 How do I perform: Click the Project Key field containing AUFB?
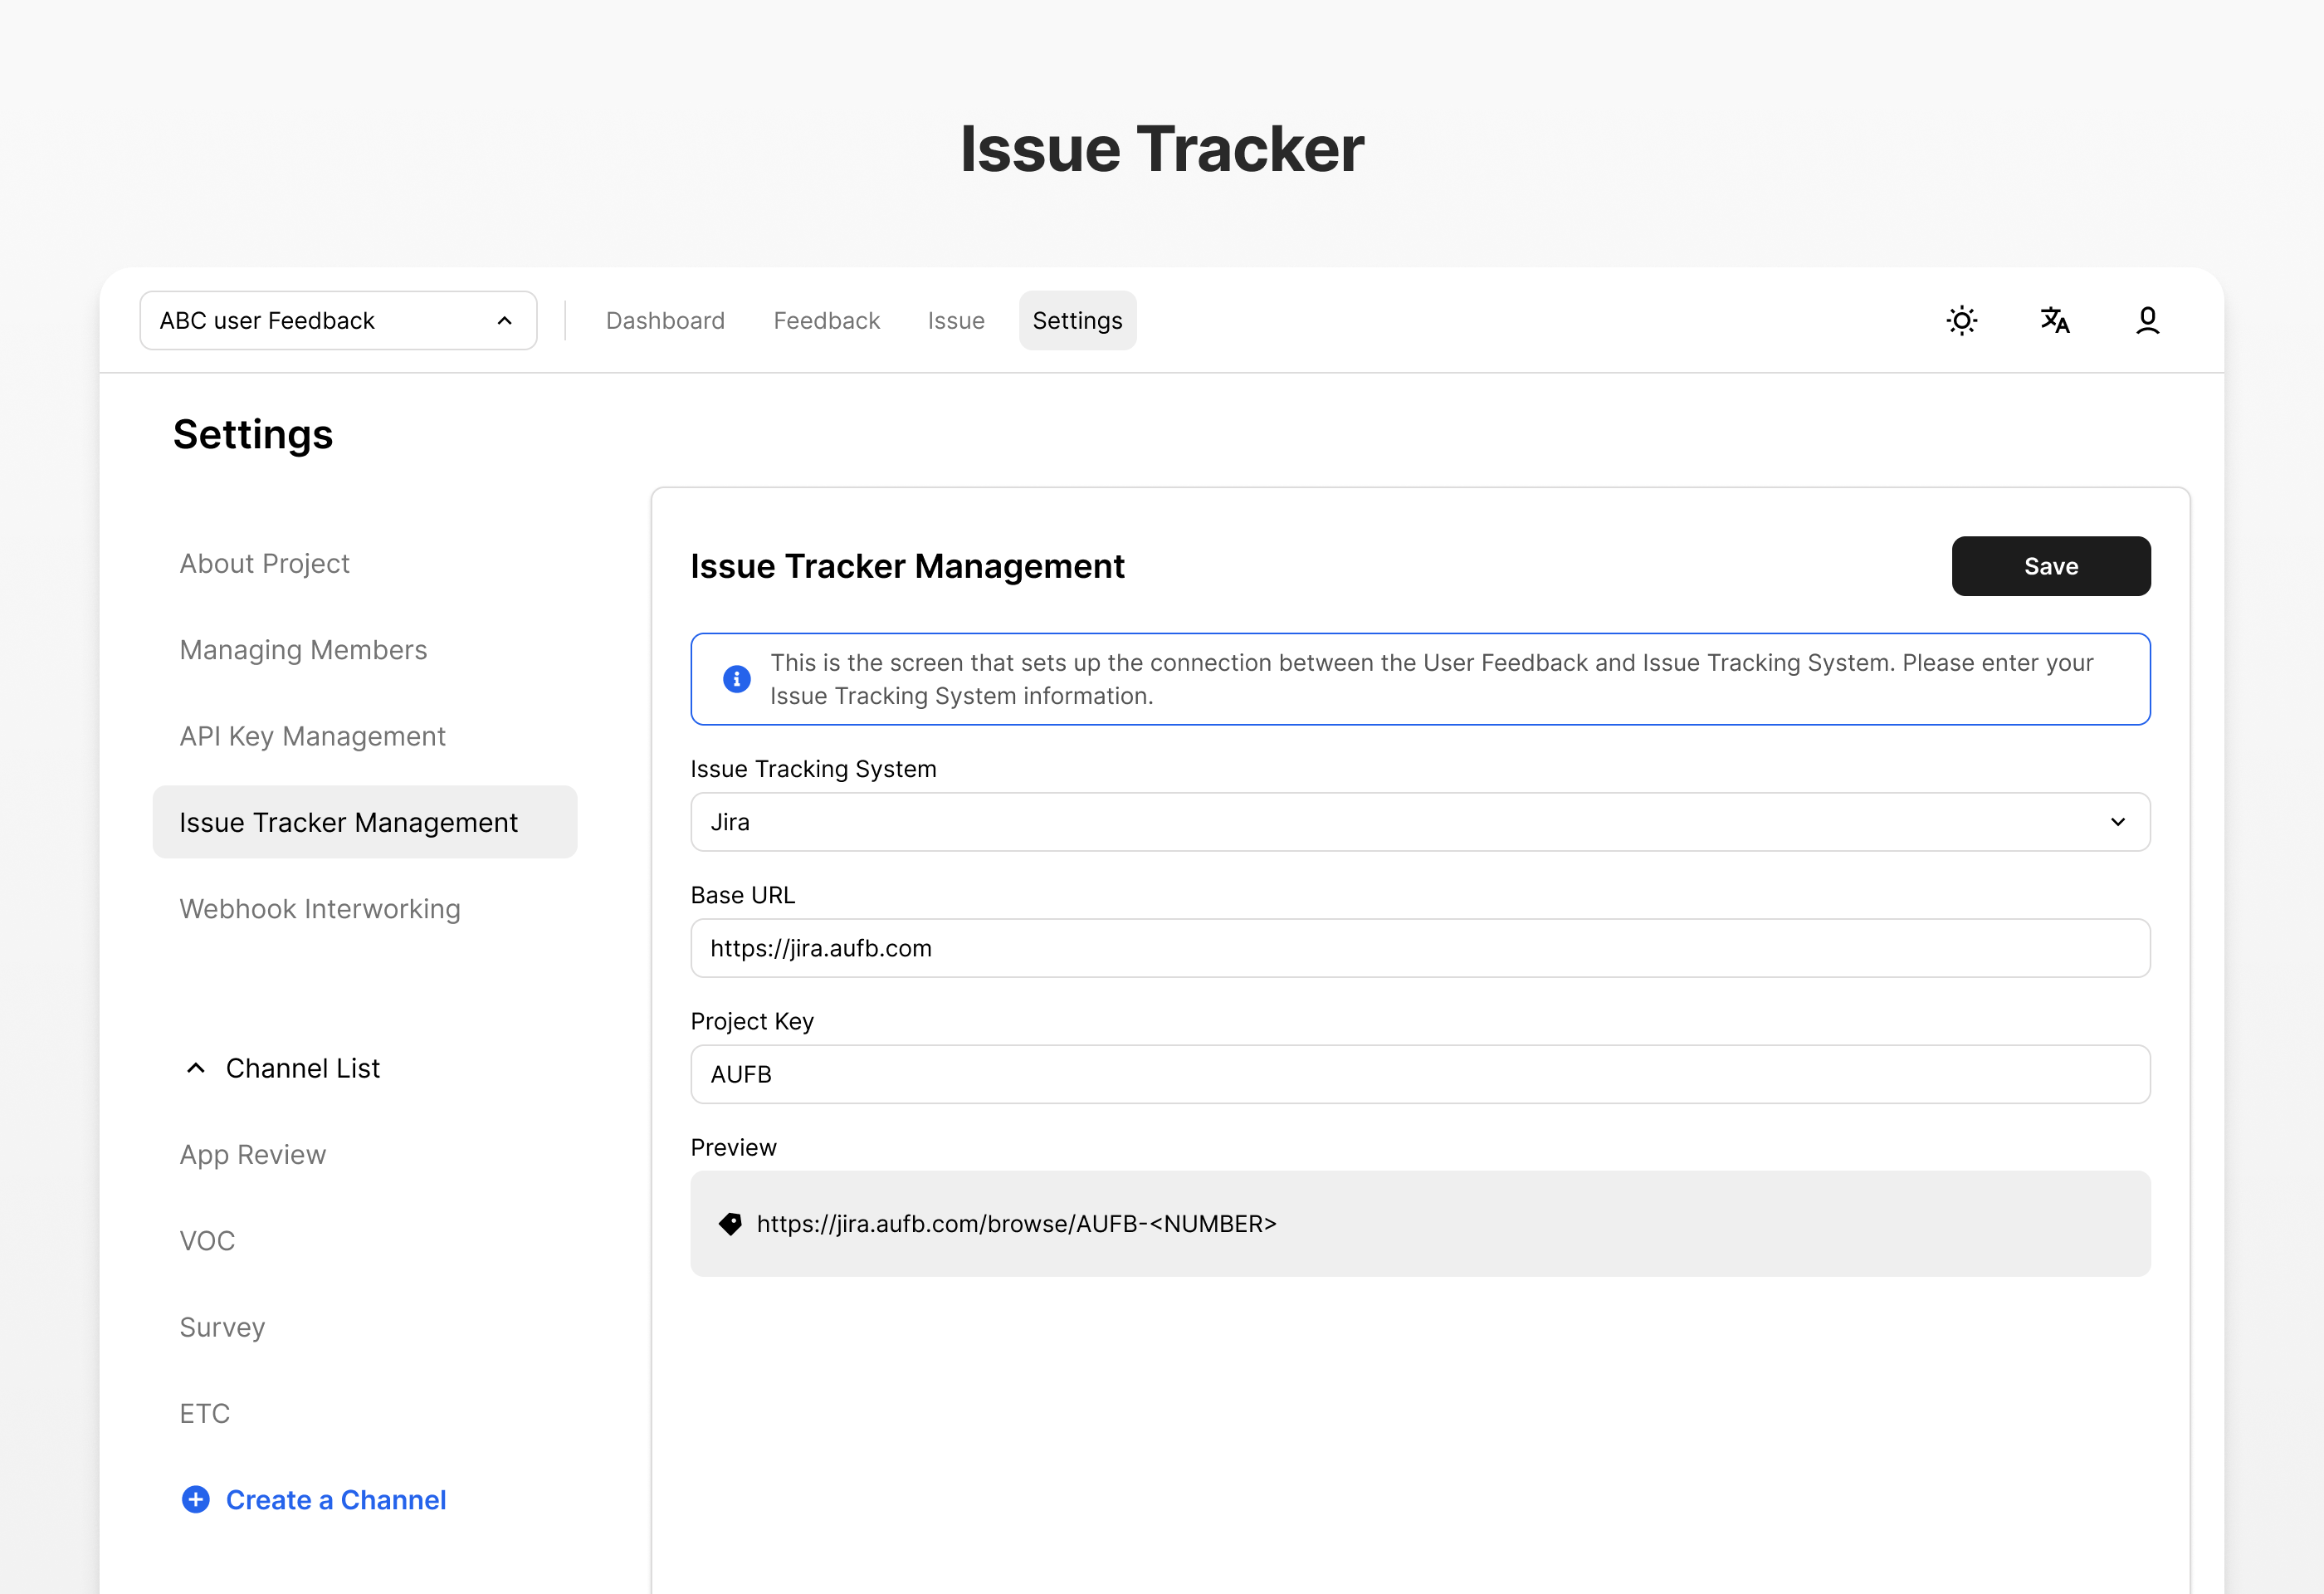[x=1420, y=1074]
